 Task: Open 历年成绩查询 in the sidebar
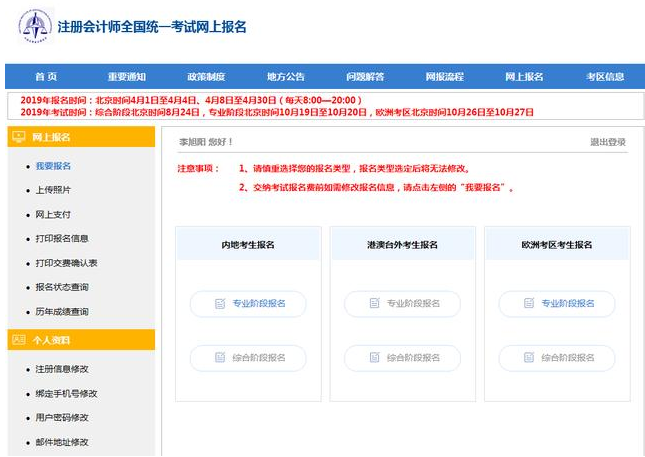62,312
